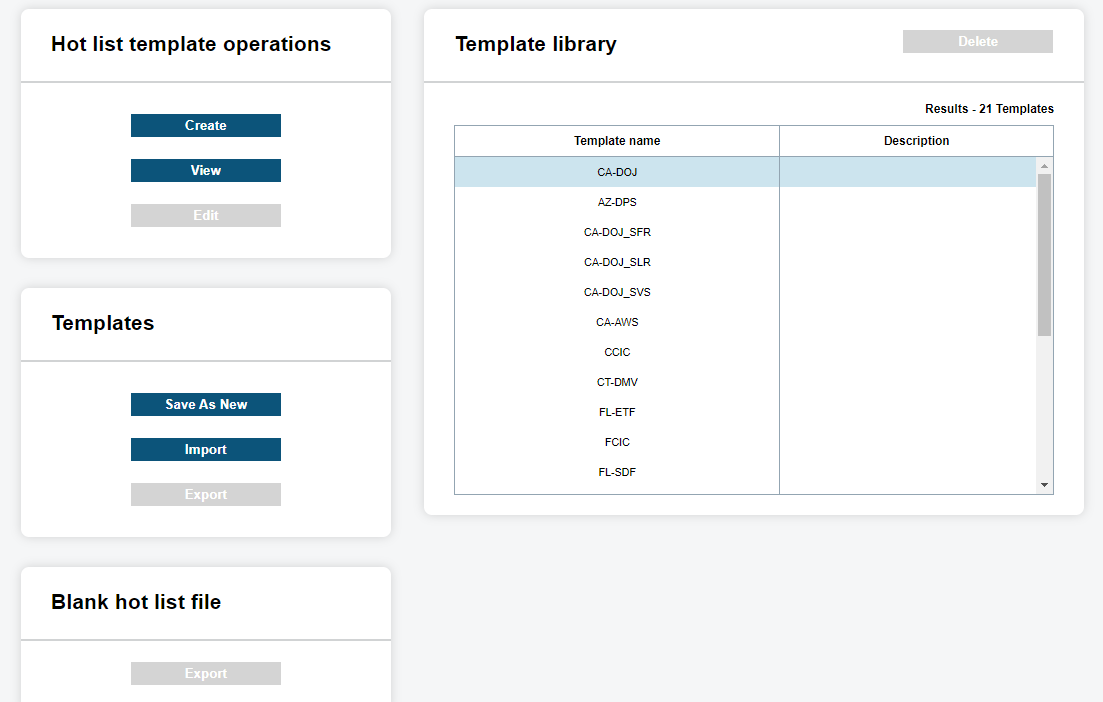Select the CA-DOJ template row

617,172
